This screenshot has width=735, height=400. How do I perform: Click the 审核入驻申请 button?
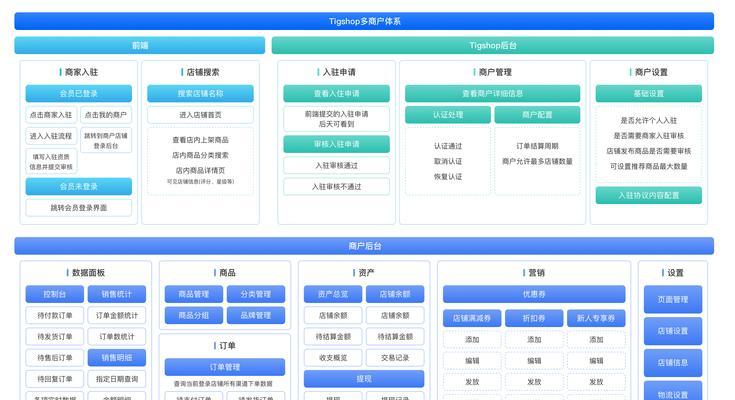pos(337,144)
